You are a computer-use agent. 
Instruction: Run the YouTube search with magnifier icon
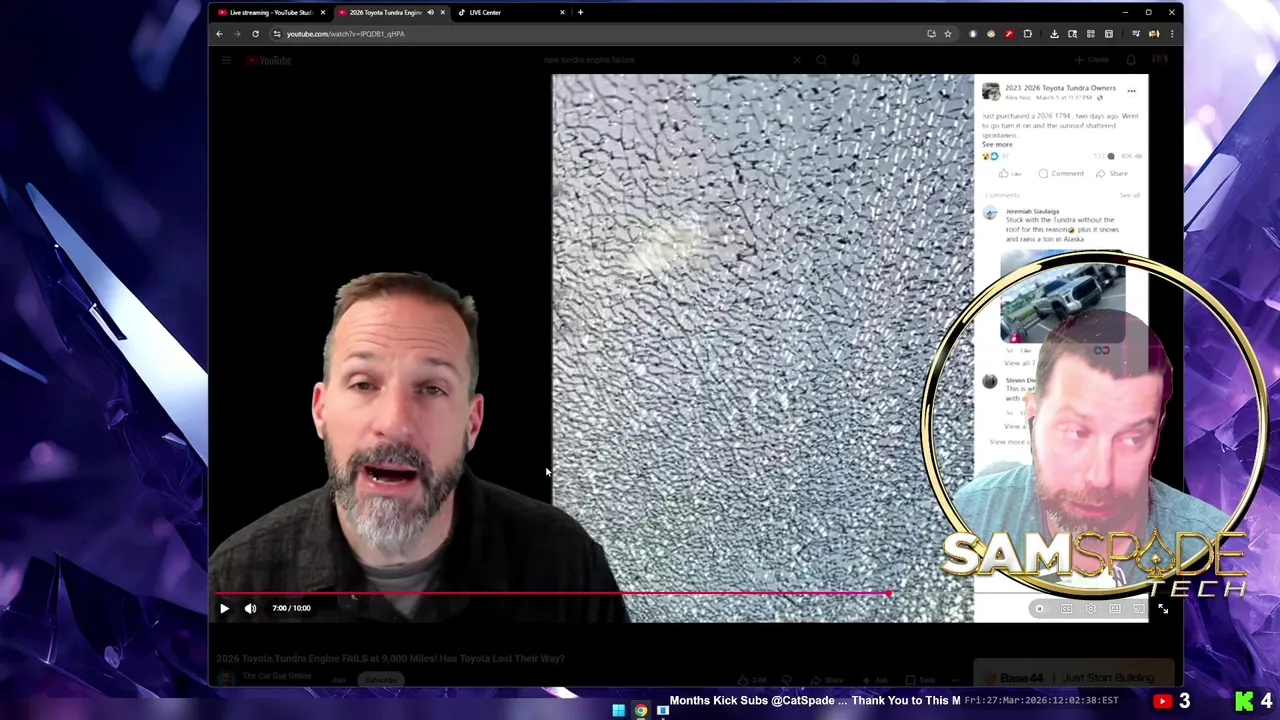[x=822, y=60]
